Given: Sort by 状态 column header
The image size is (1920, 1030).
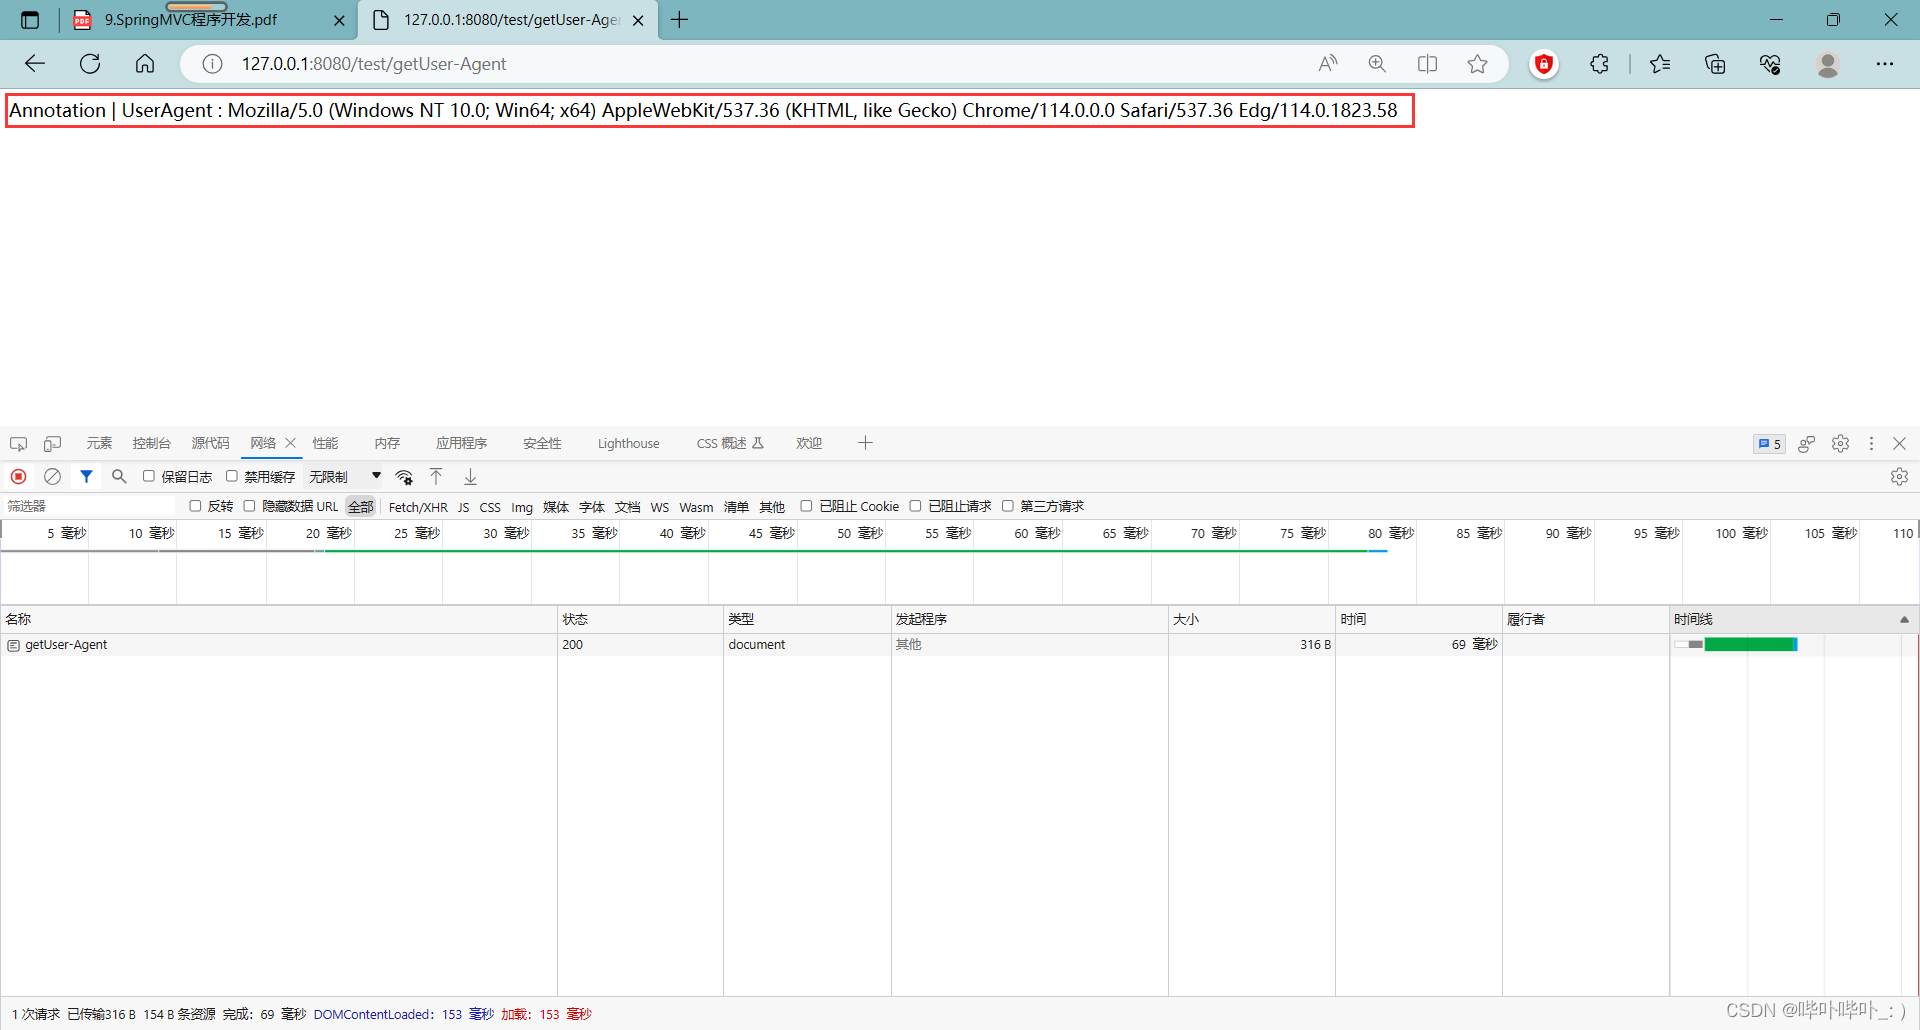Looking at the screenshot, I should click(640, 619).
